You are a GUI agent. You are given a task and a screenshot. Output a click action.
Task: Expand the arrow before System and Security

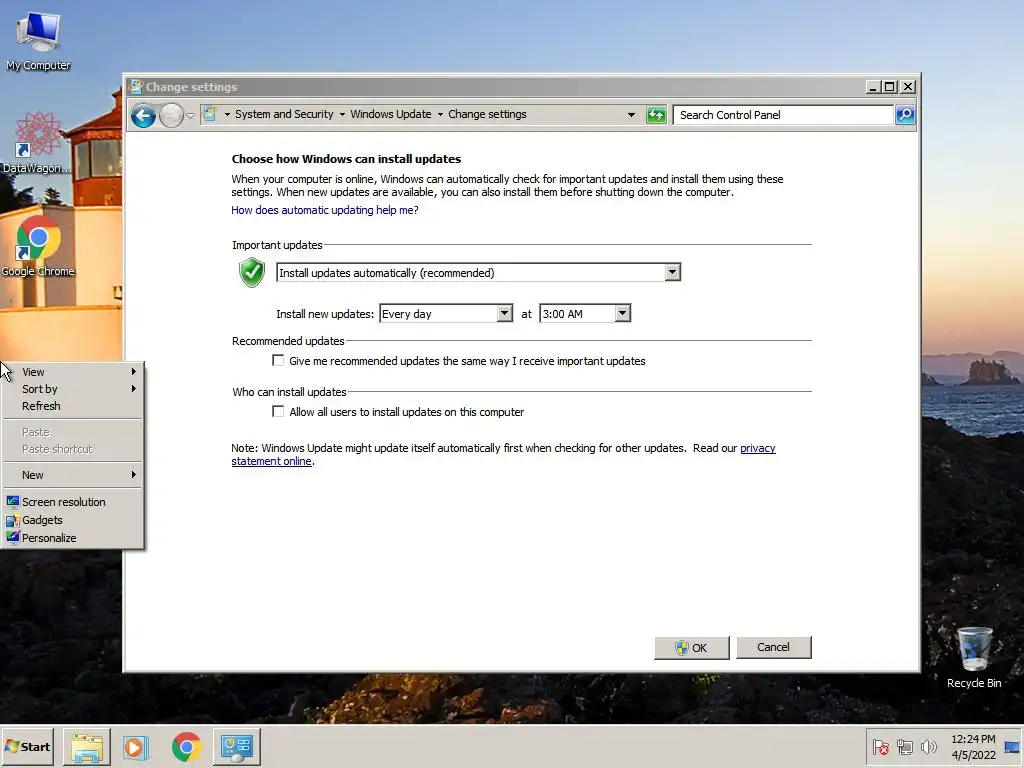pos(227,114)
